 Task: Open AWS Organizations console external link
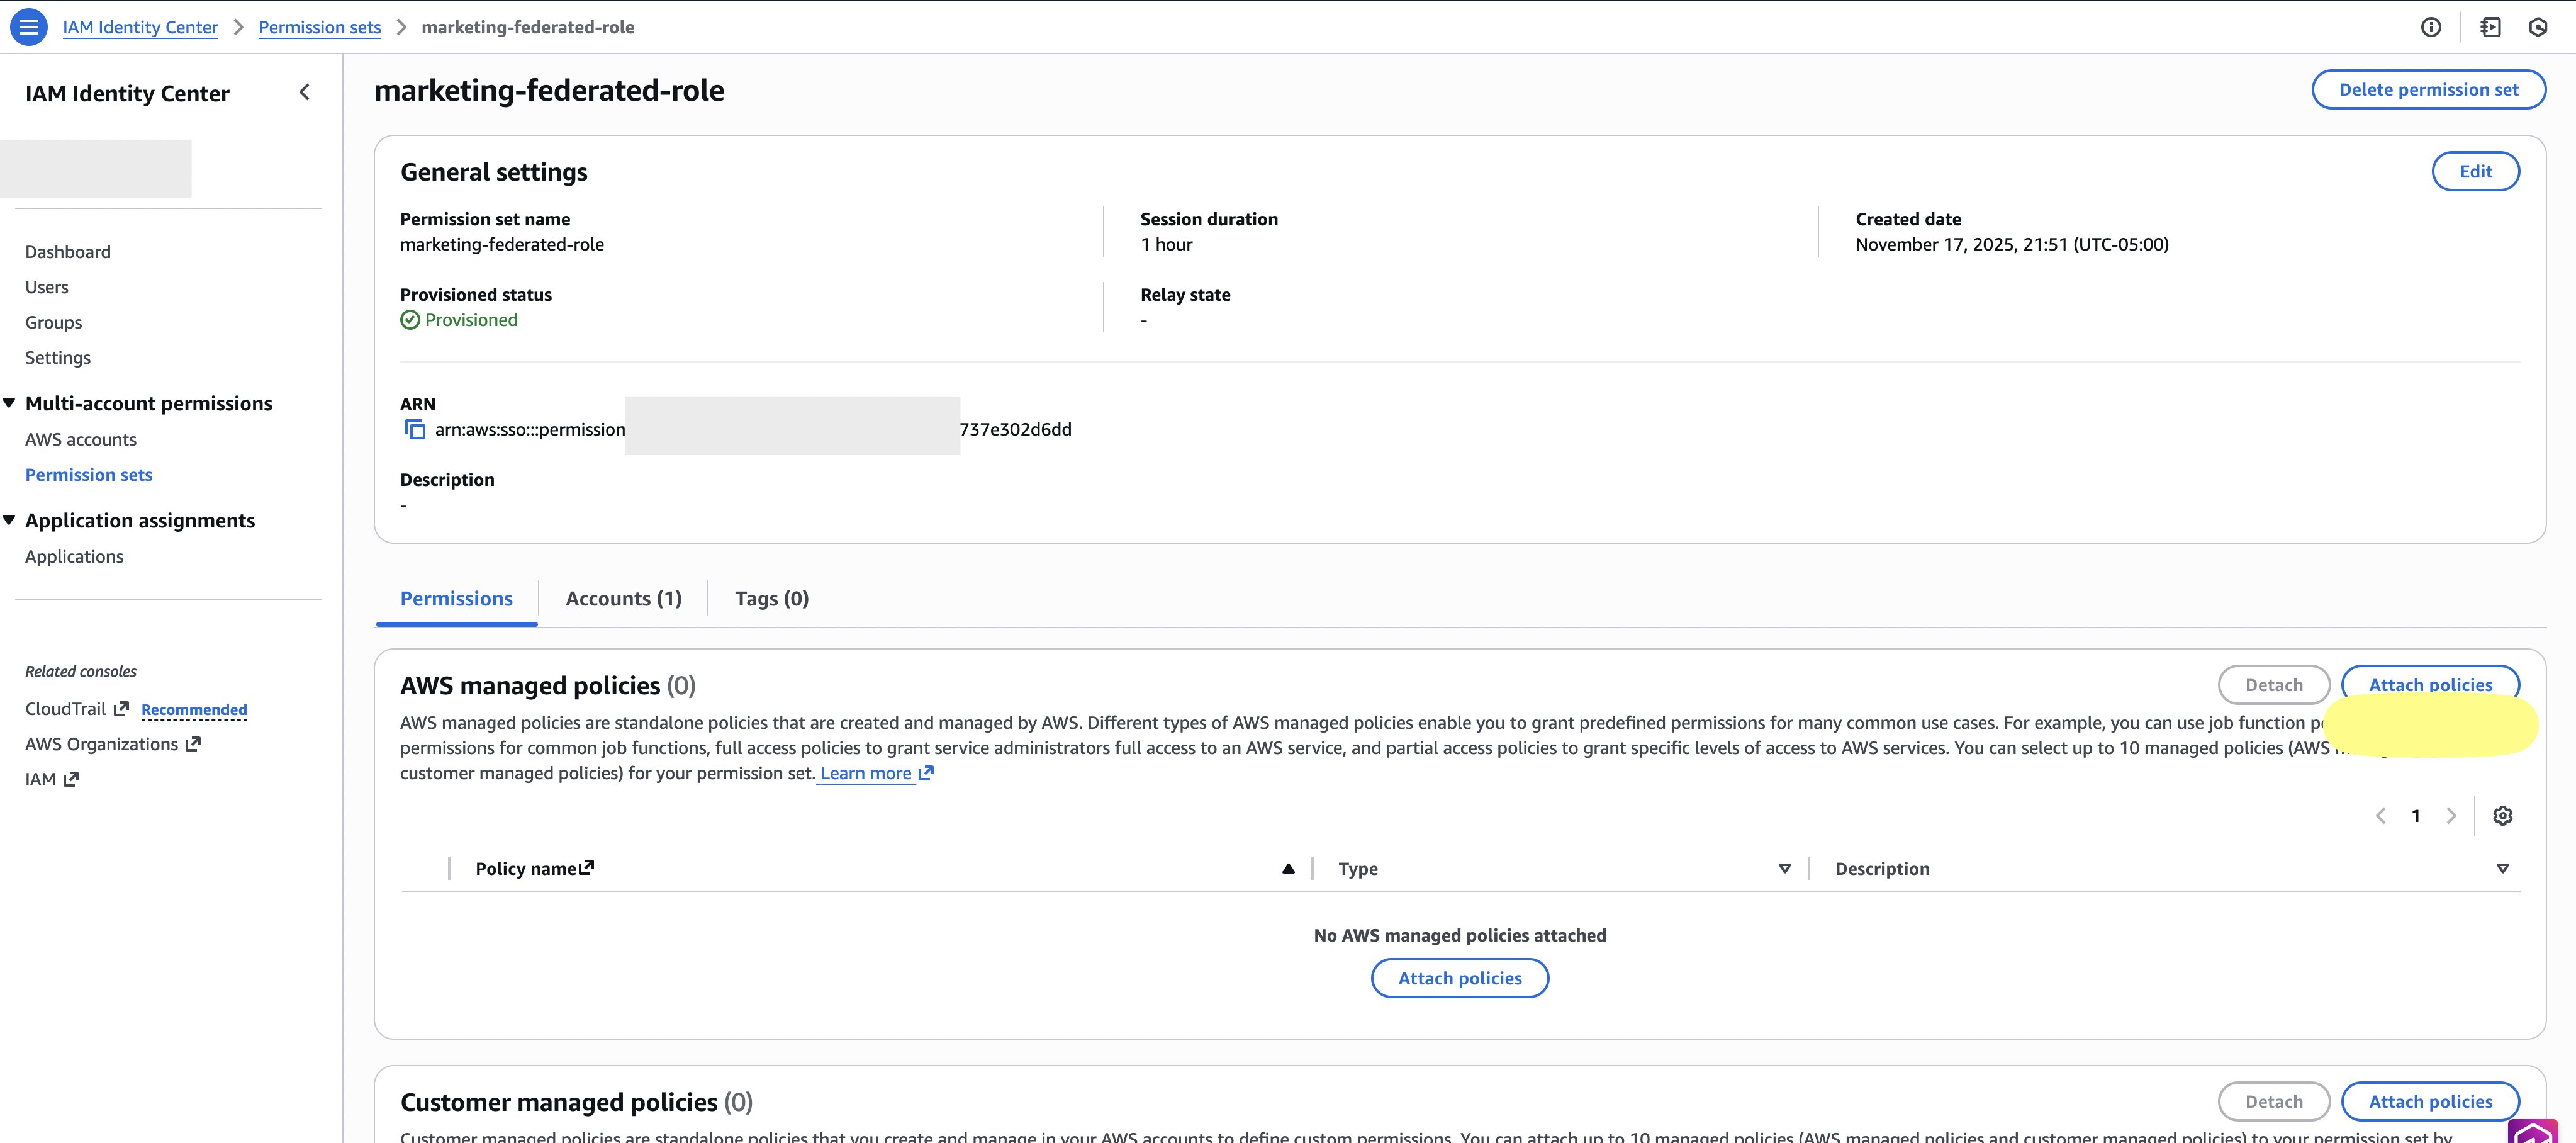click(192, 743)
